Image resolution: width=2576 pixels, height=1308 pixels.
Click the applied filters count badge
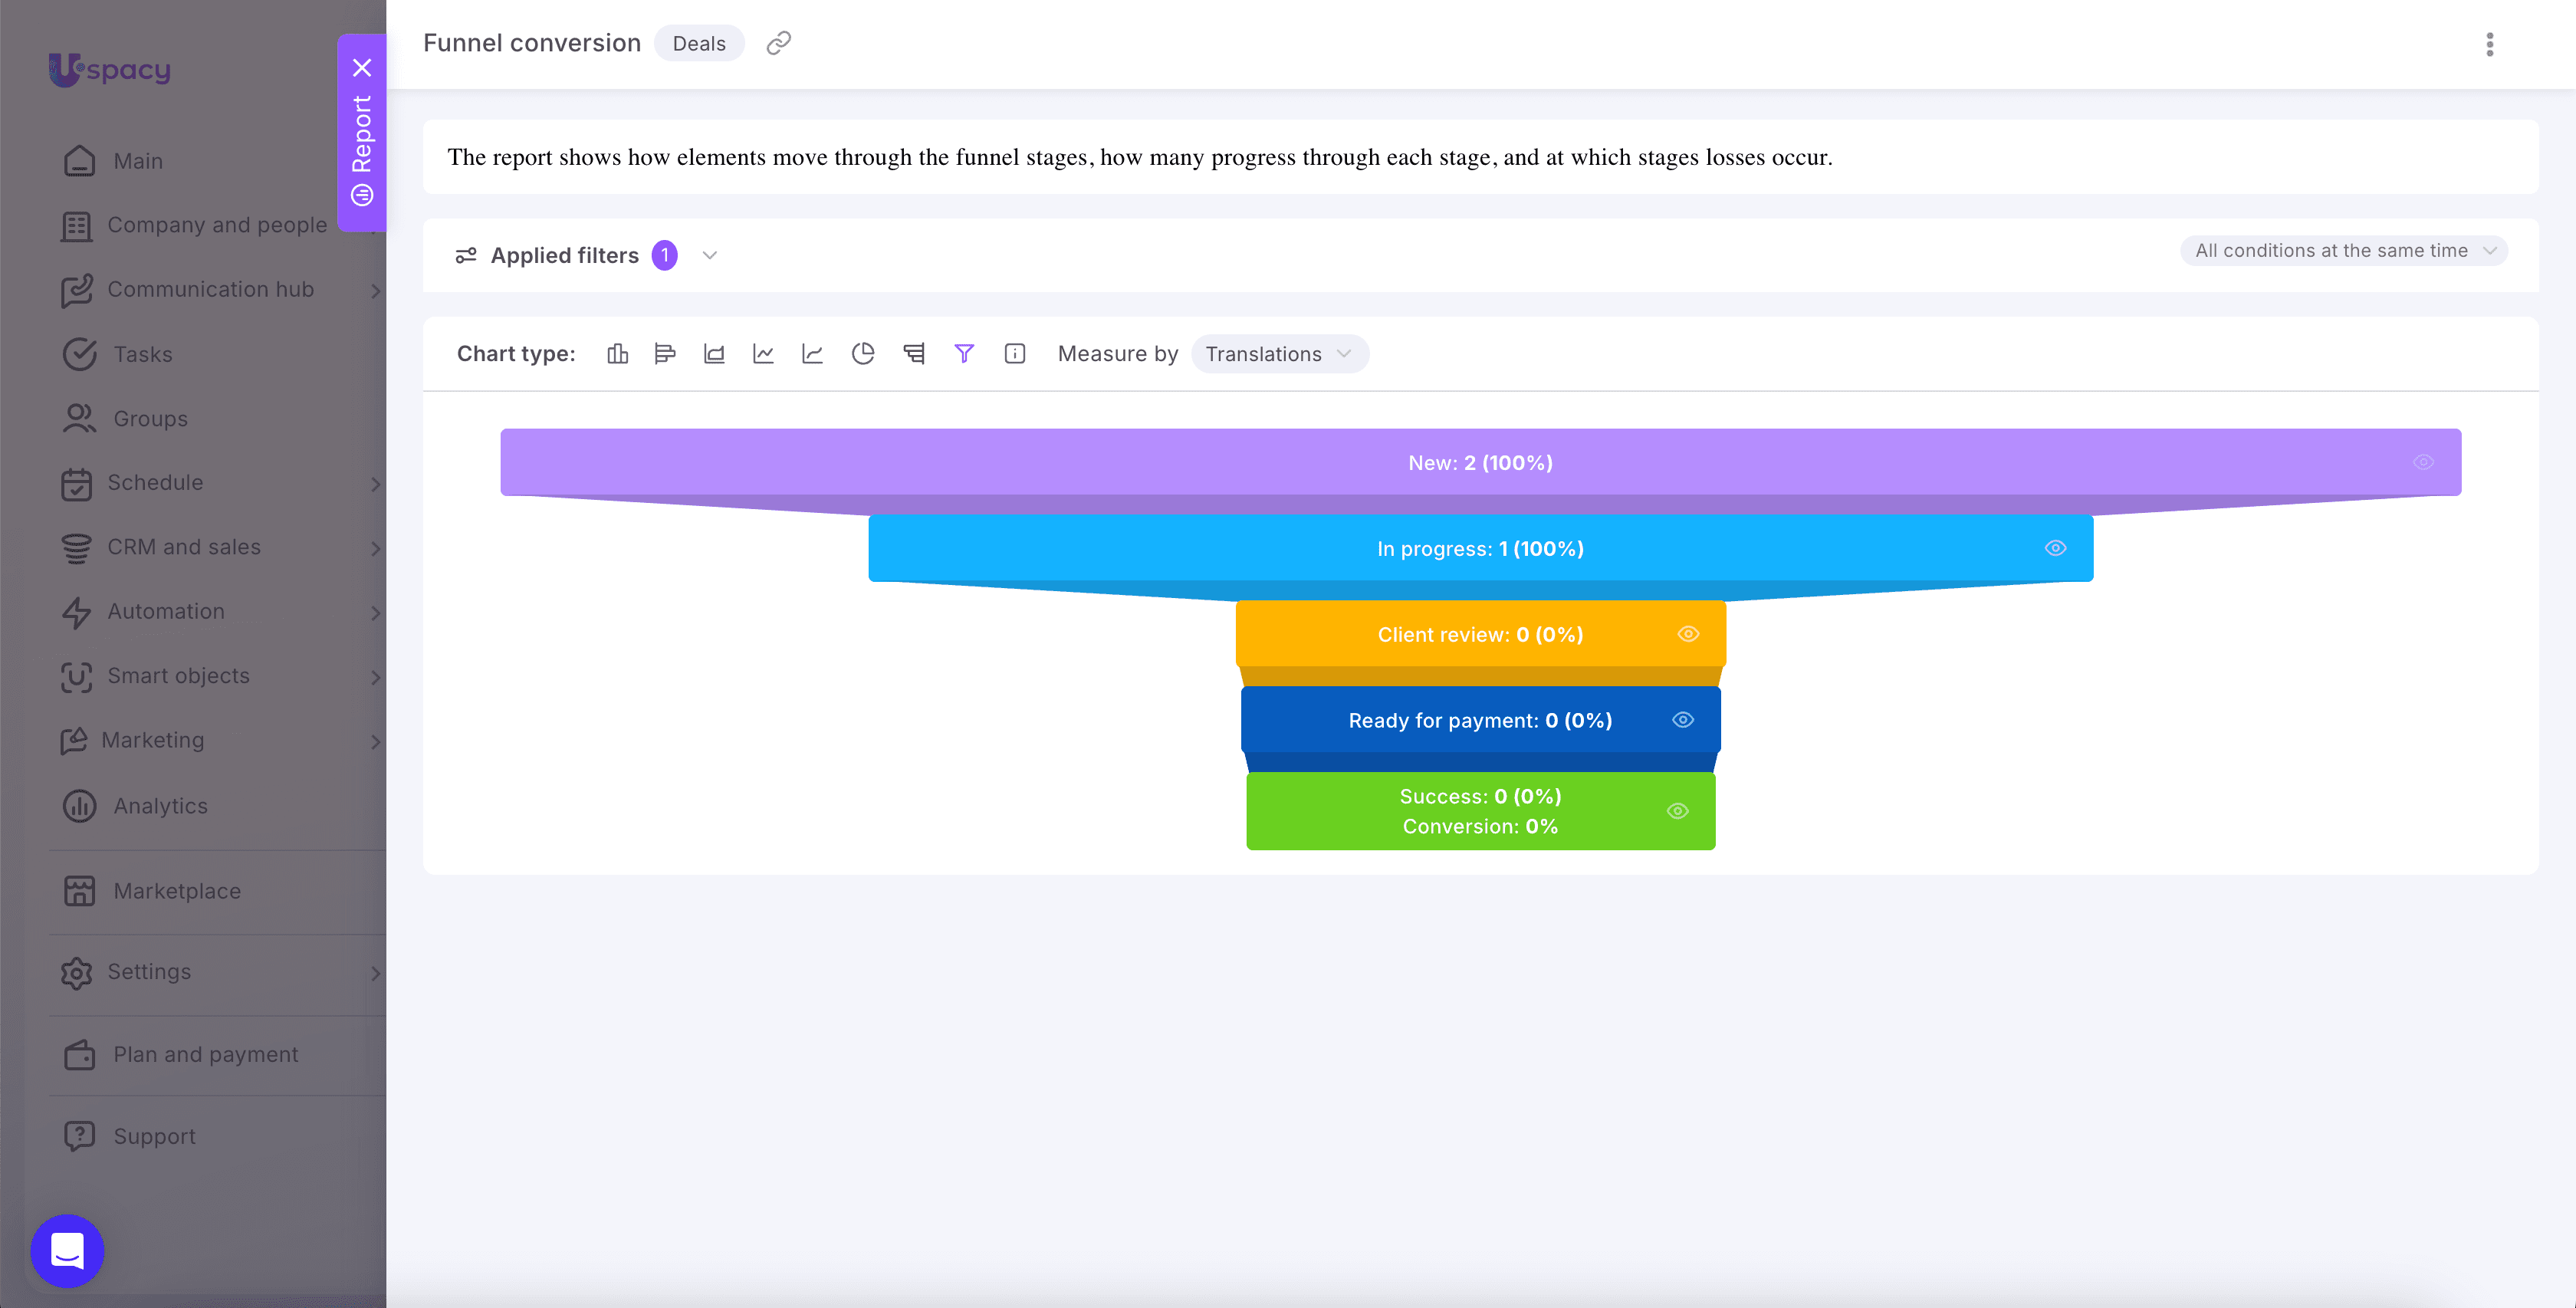664,255
